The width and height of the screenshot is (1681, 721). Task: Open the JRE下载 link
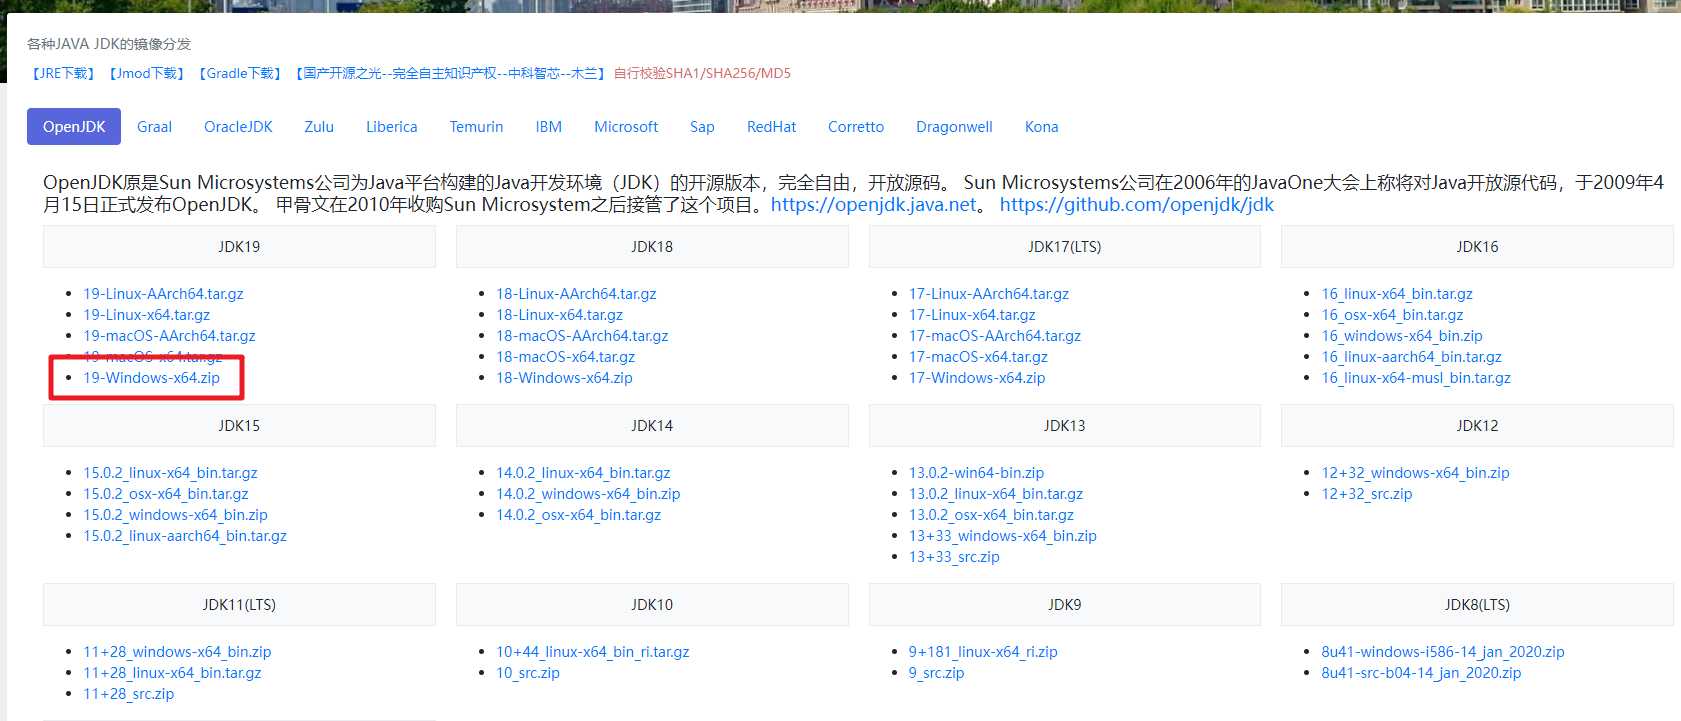[x=62, y=73]
